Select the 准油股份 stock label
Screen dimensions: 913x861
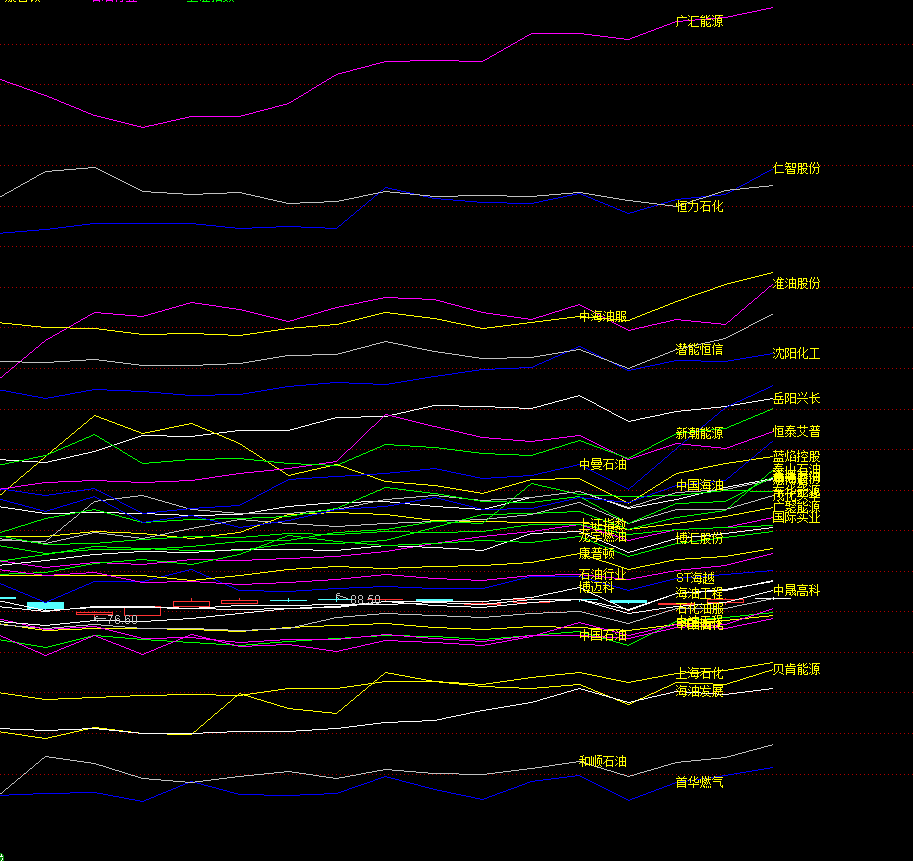[796, 283]
